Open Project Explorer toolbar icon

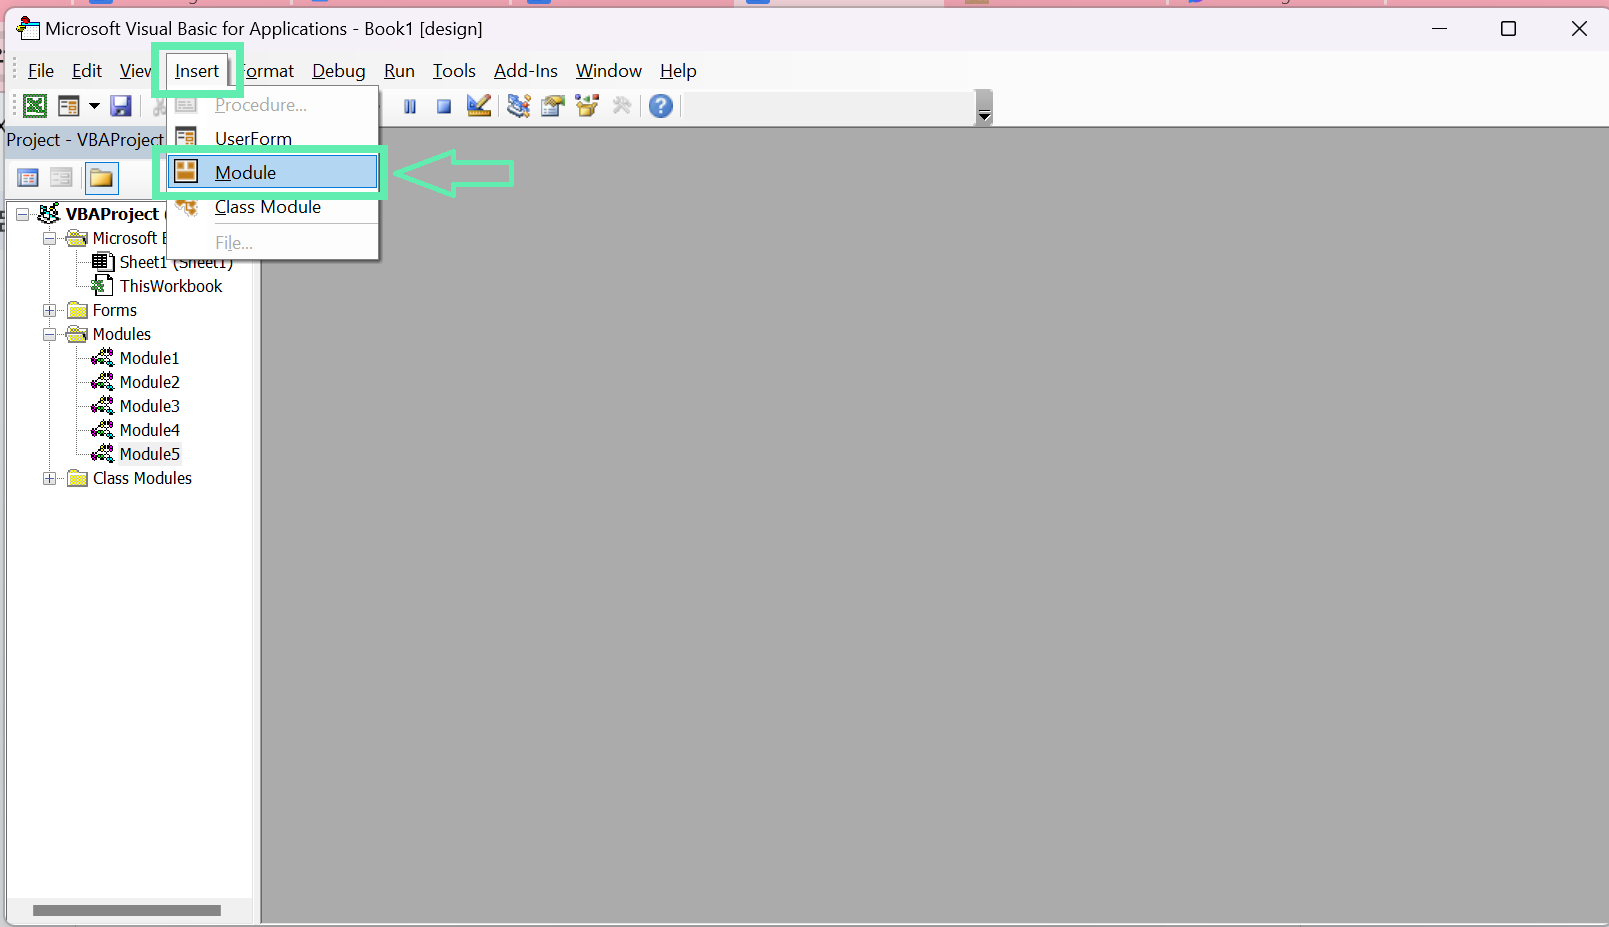tap(518, 105)
